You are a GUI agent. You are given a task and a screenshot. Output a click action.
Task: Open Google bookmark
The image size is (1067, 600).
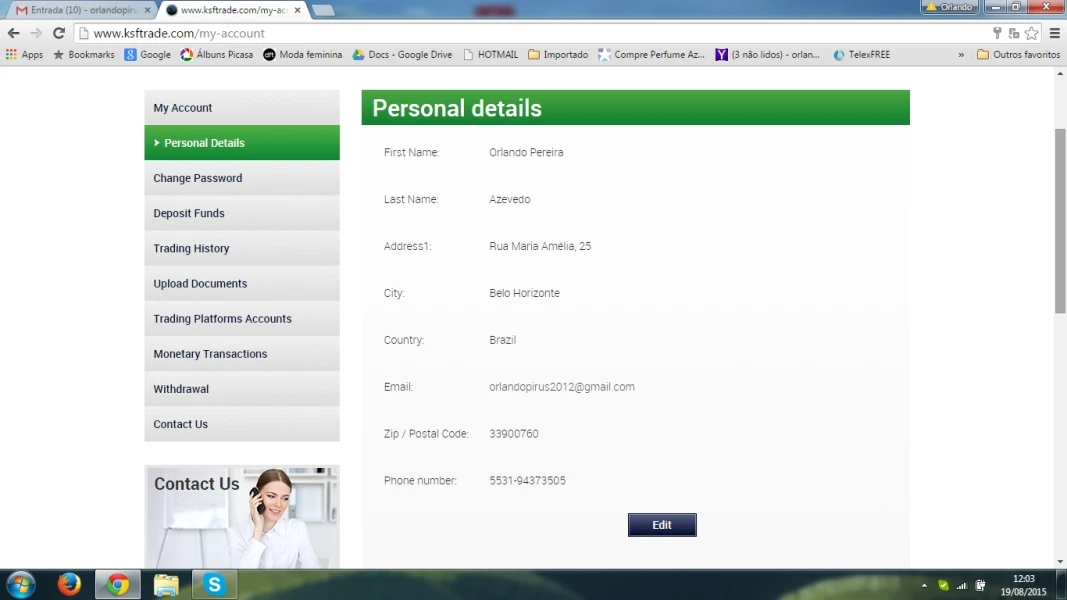[148, 54]
